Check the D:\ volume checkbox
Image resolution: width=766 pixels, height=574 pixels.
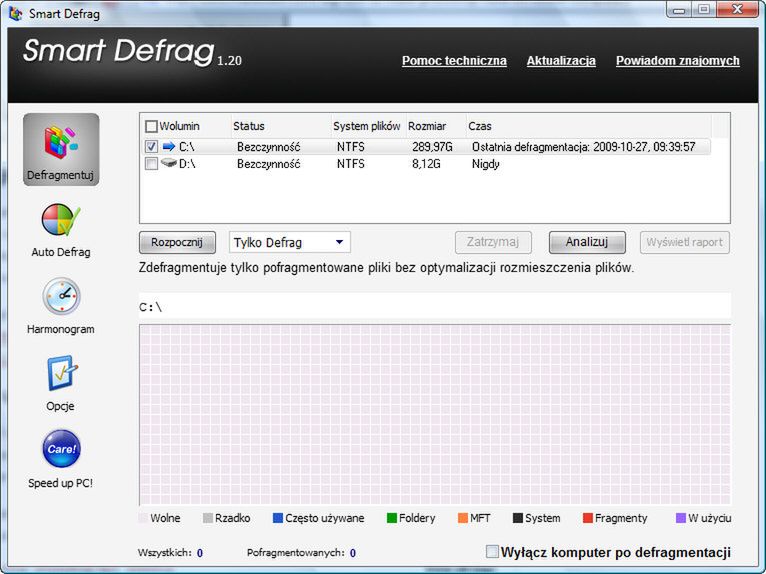tap(151, 164)
